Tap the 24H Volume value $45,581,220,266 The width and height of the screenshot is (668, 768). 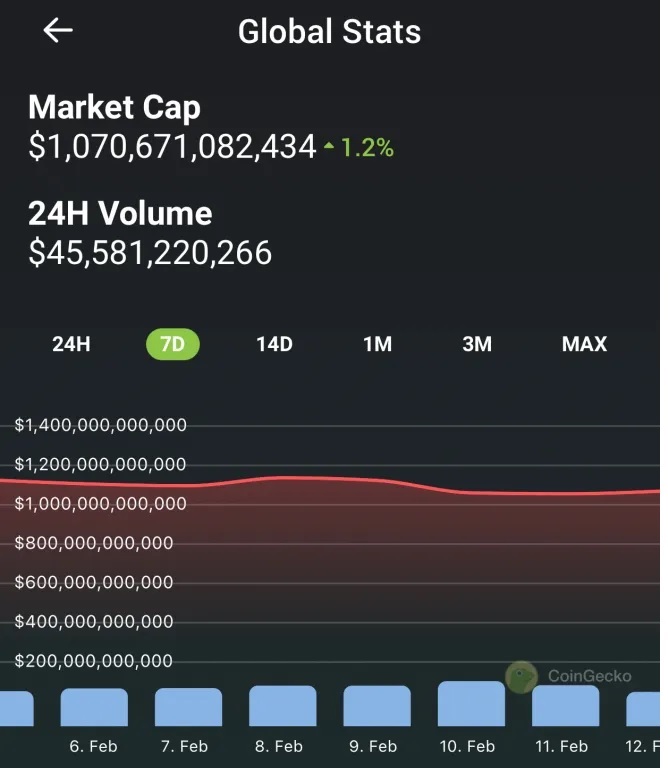tap(150, 253)
